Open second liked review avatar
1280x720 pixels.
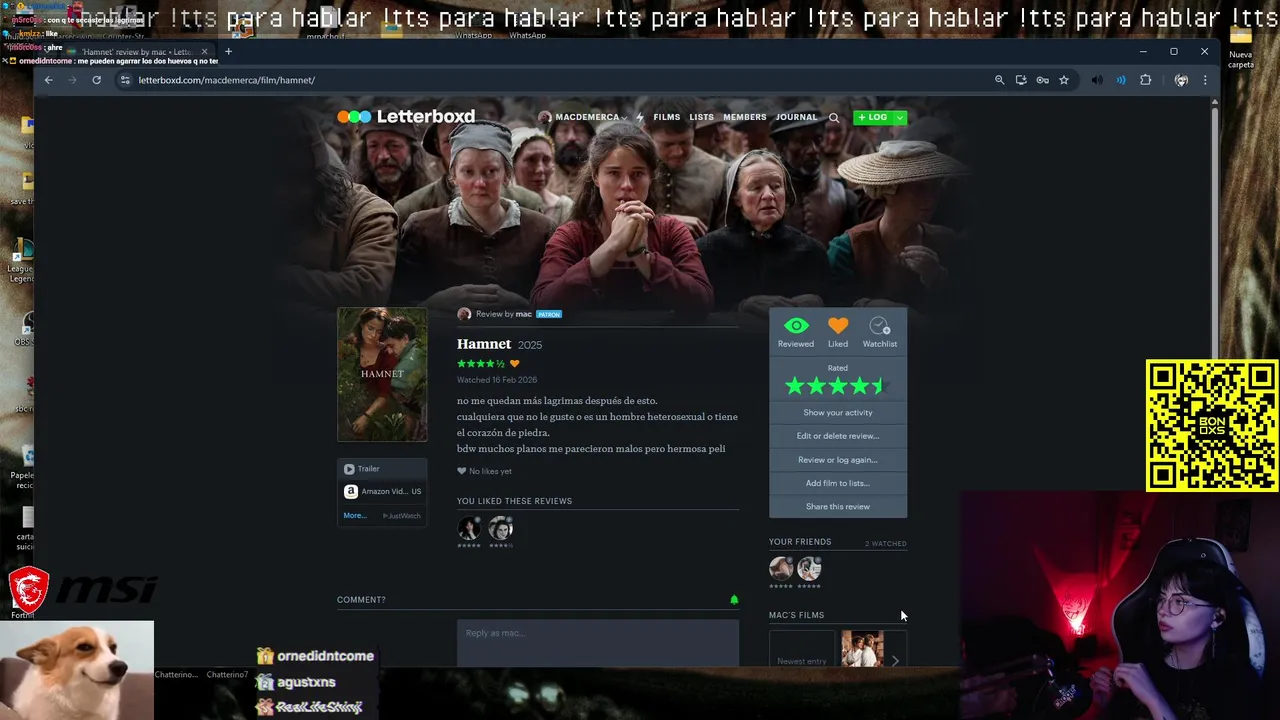tap(501, 529)
